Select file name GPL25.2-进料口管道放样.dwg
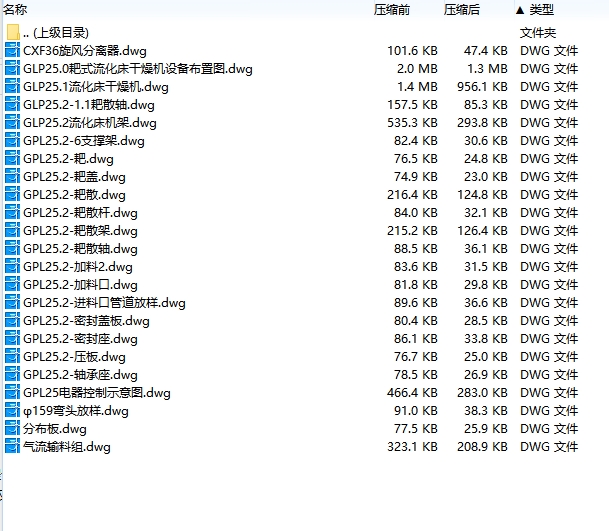609x531 pixels. 104,303
